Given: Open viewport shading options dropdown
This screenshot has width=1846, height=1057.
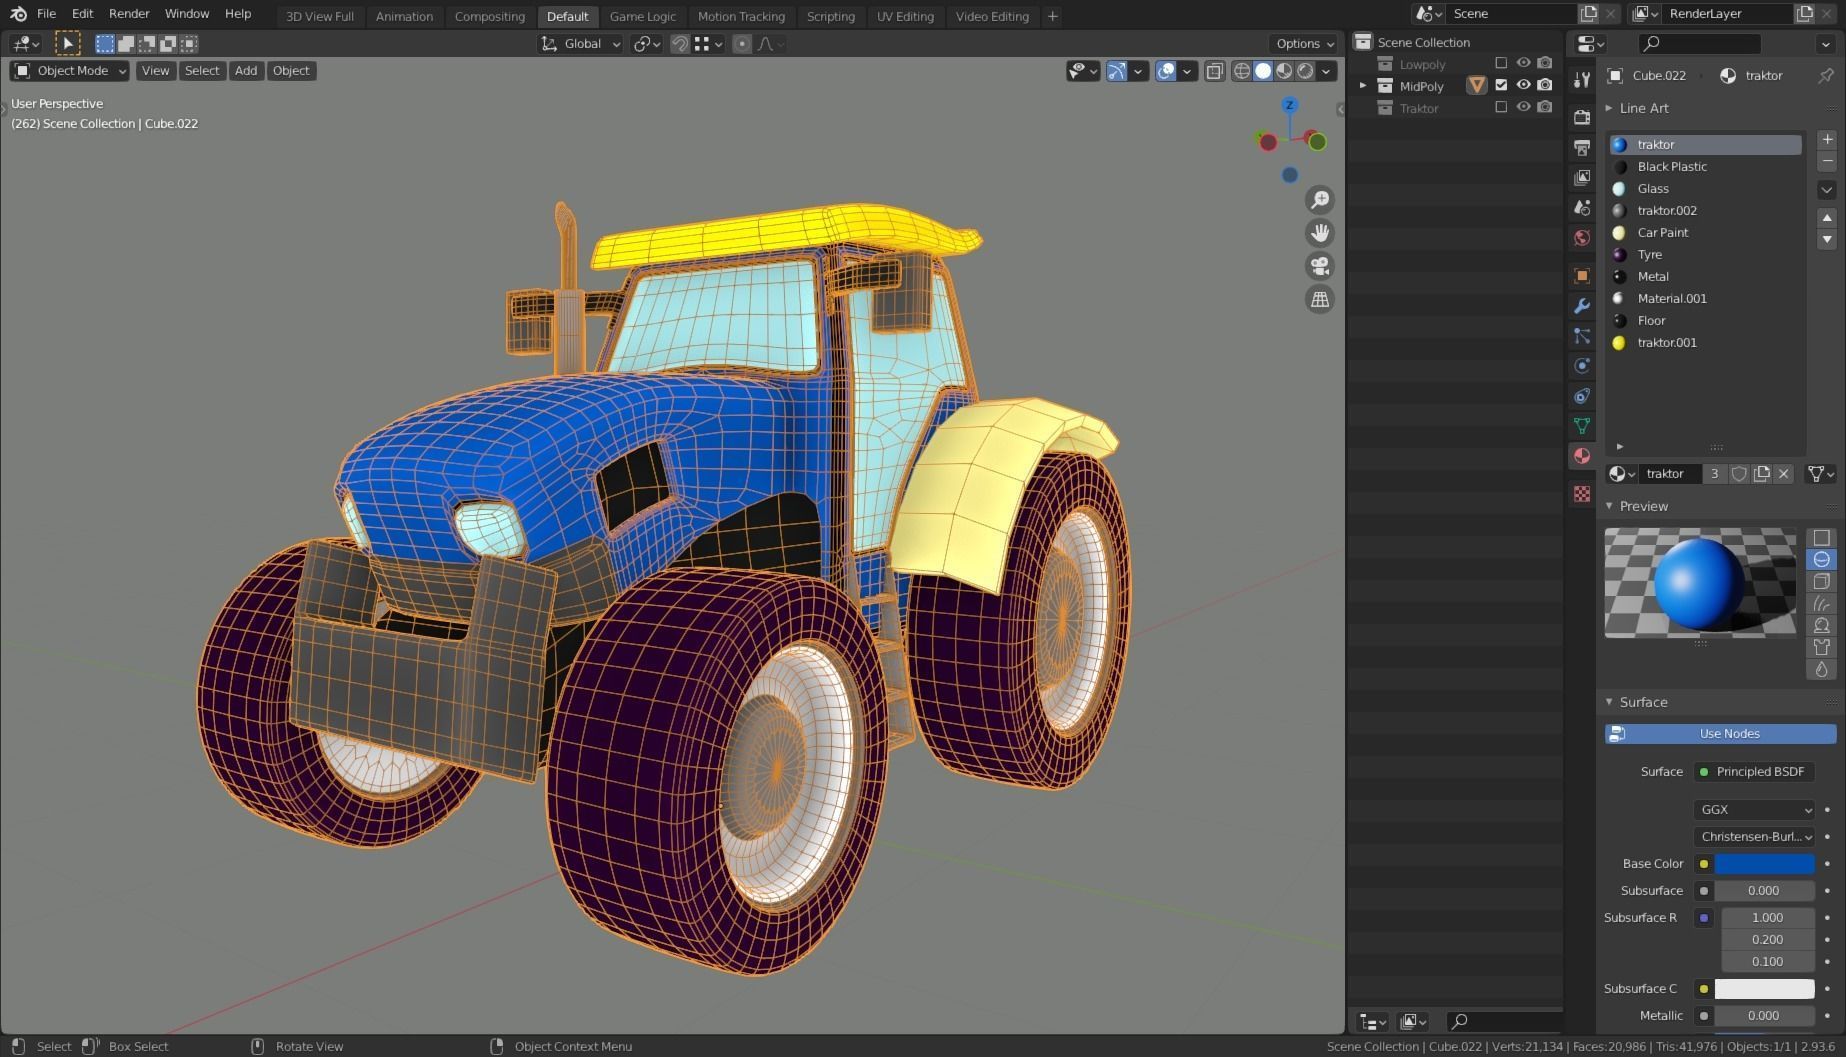Looking at the screenshot, I should point(1327,71).
